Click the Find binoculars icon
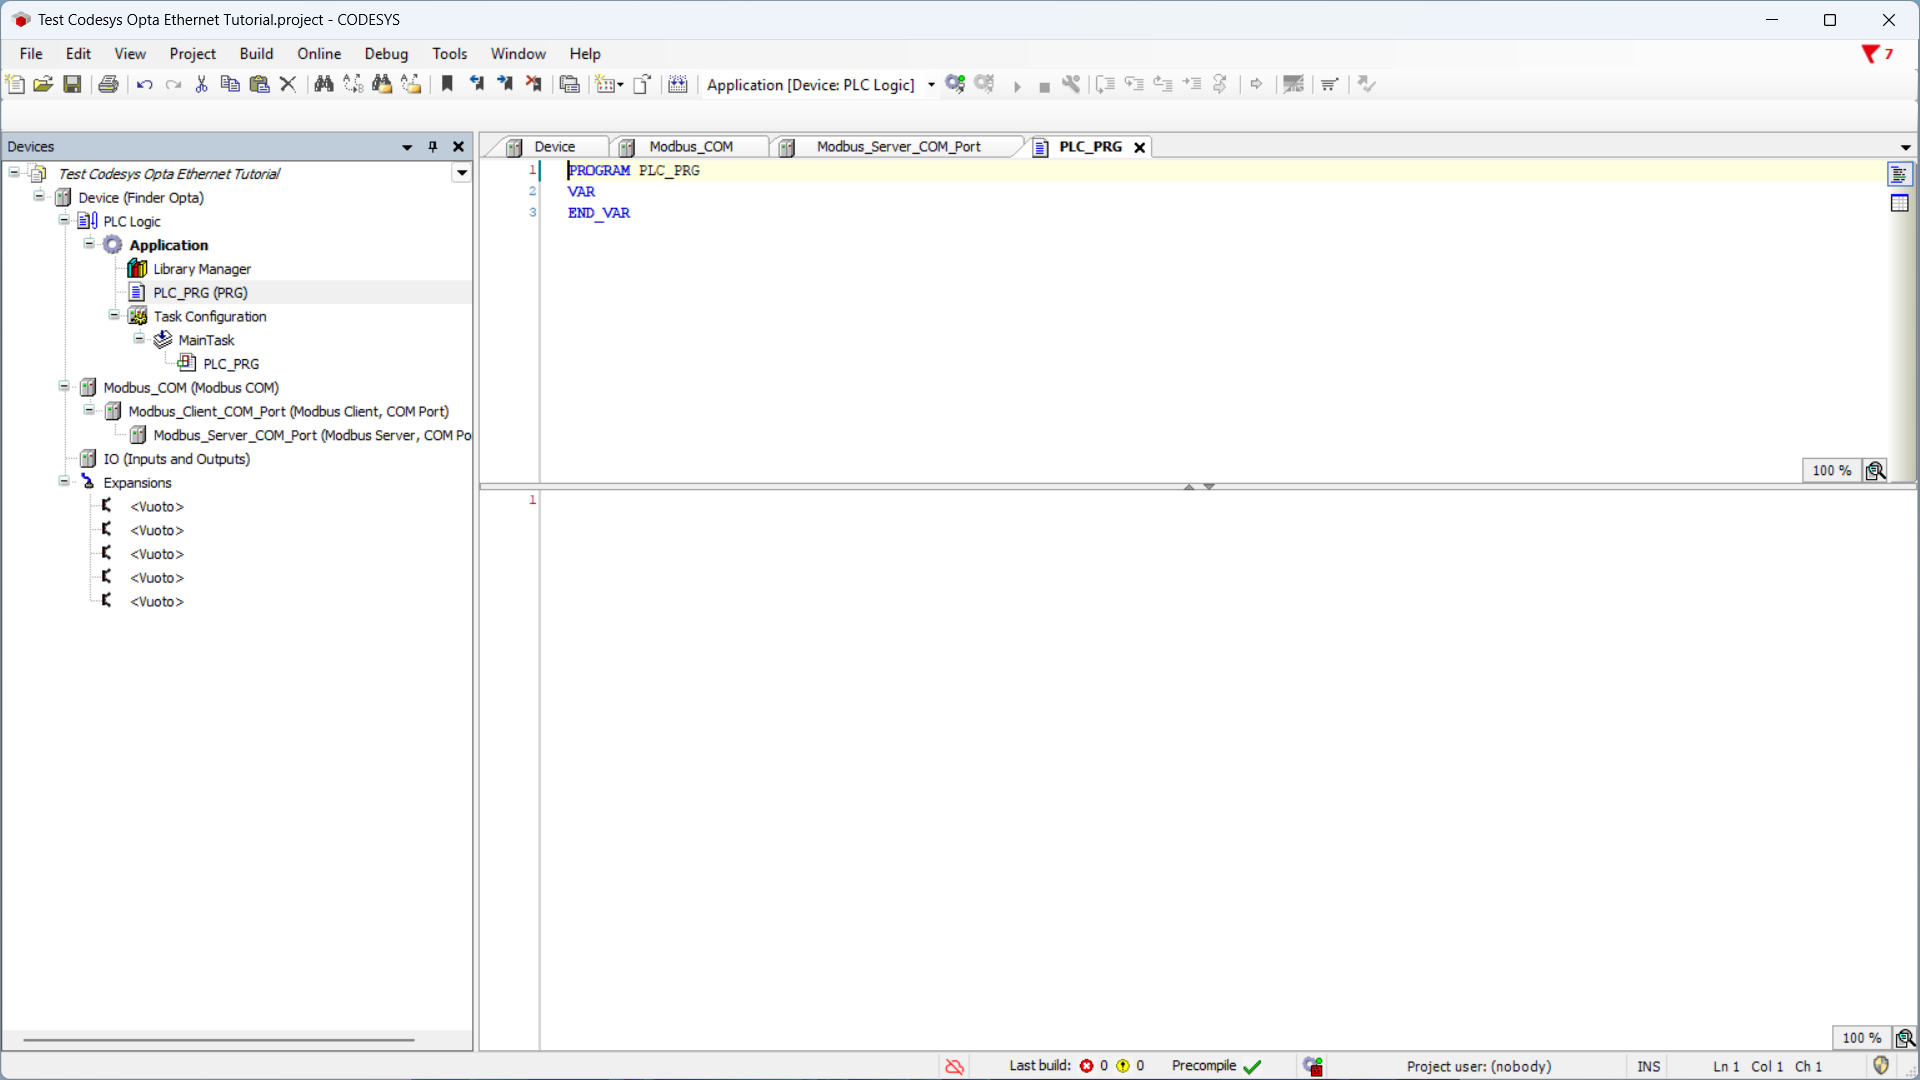The image size is (1920, 1080). click(323, 84)
